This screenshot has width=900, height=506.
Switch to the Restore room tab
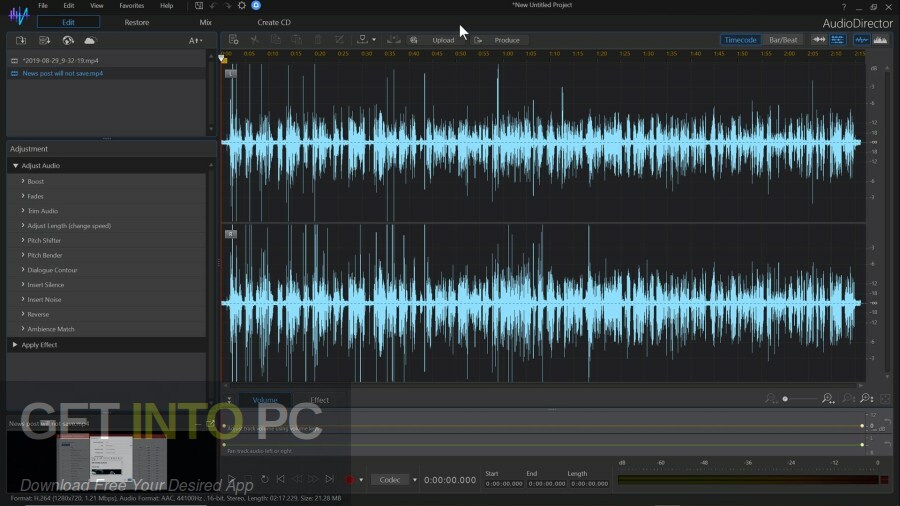coord(137,22)
